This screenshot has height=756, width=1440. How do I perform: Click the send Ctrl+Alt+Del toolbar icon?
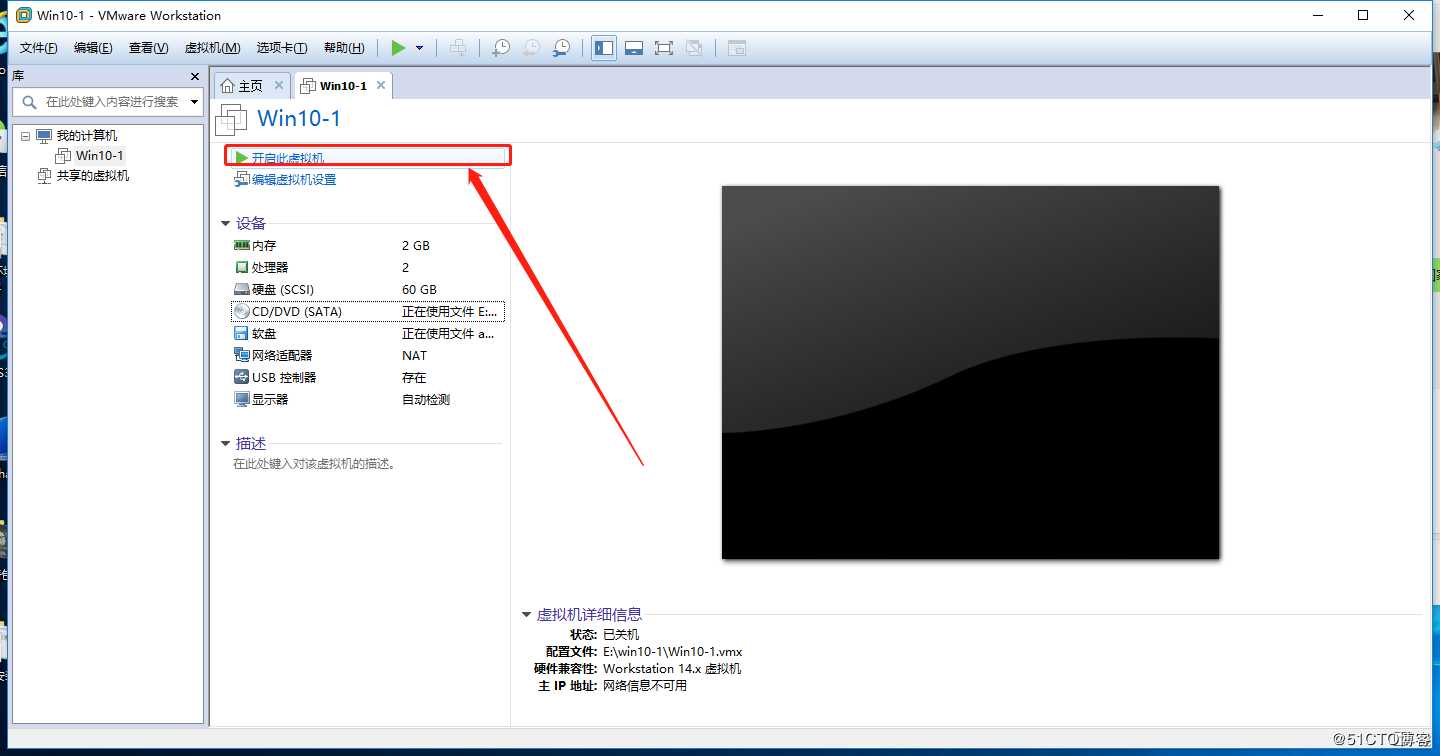tap(458, 48)
